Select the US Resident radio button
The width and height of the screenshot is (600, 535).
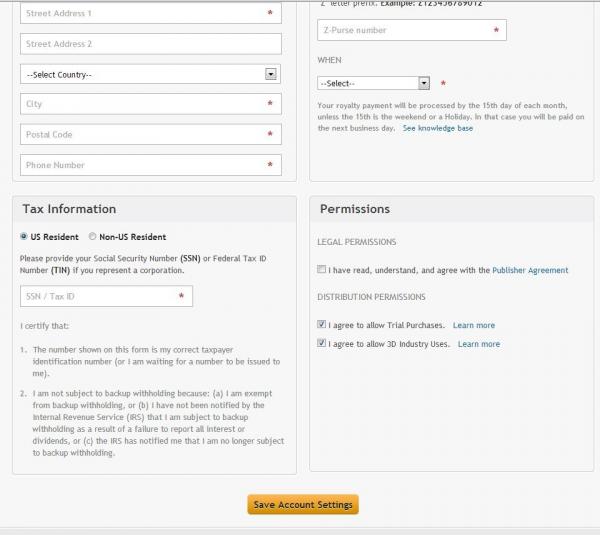24,237
